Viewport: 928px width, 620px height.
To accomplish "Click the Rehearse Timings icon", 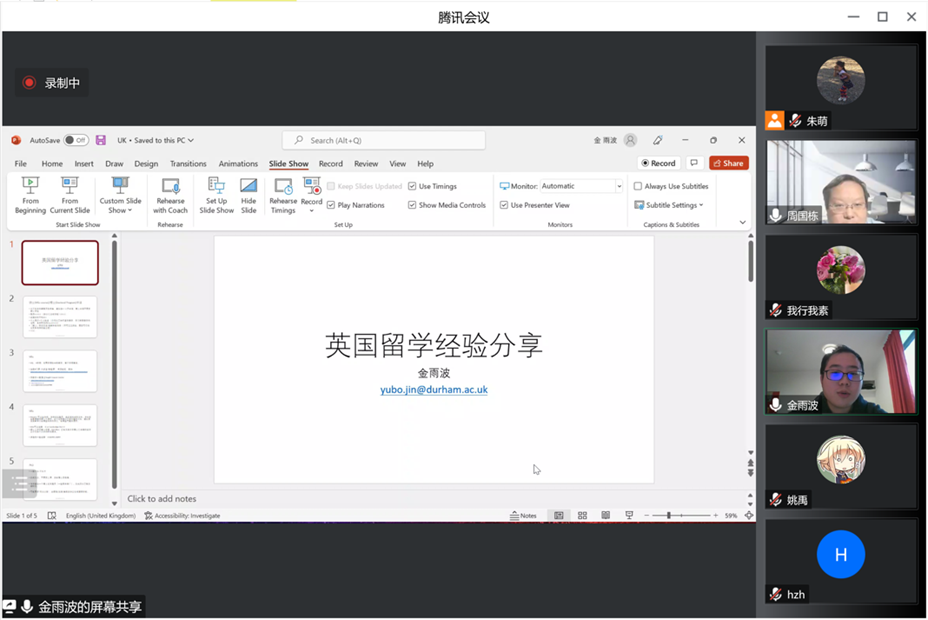I will pyautogui.click(x=283, y=187).
